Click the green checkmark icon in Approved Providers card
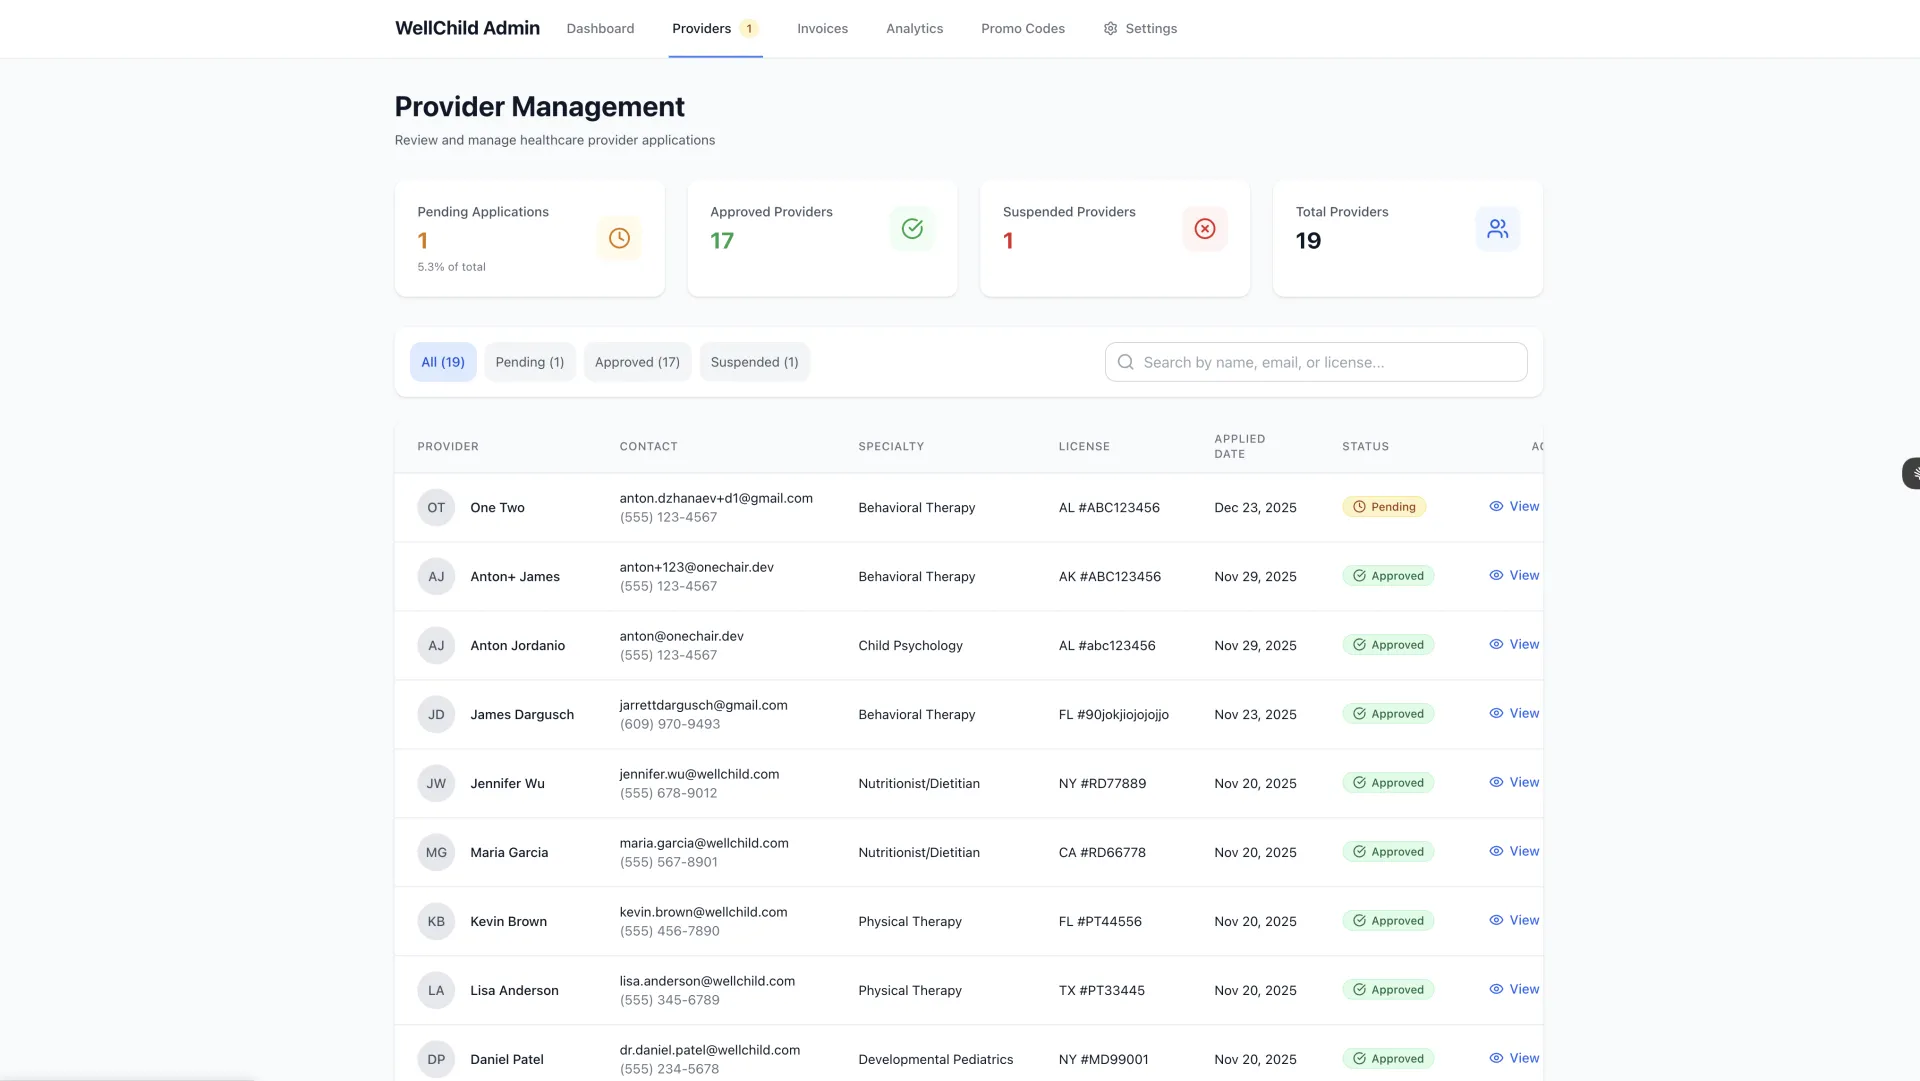 [912, 229]
